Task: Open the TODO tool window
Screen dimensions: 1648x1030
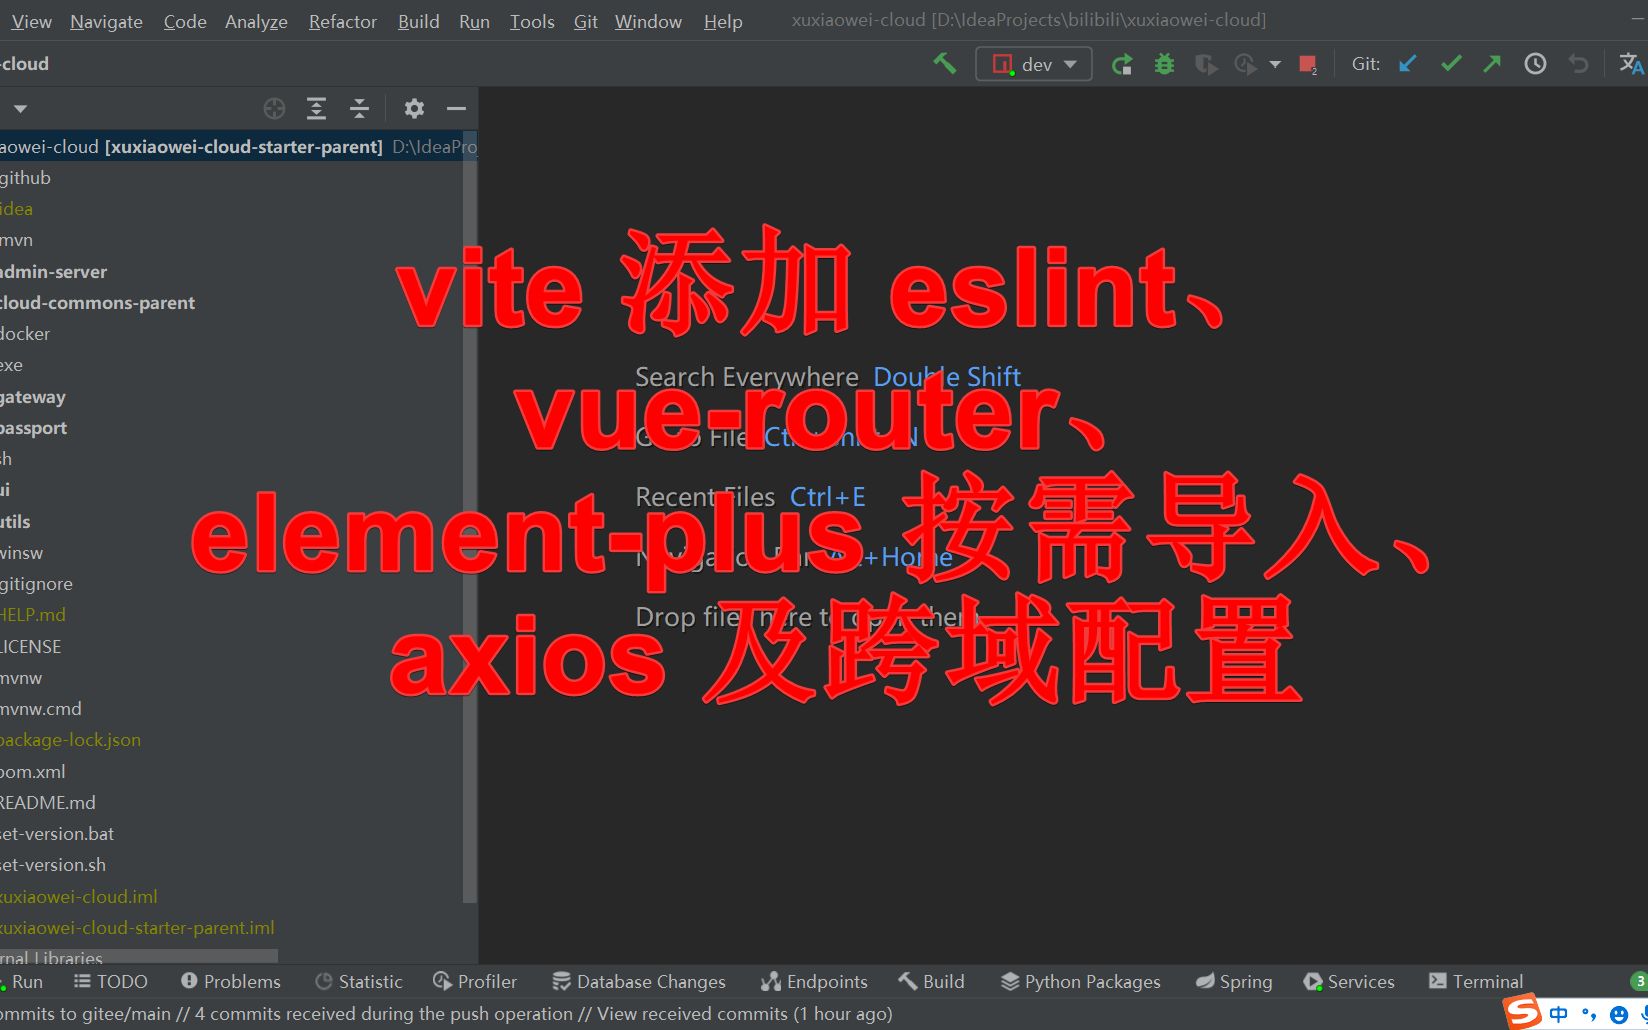Action: pyautogui.click(x=111, y=982)
